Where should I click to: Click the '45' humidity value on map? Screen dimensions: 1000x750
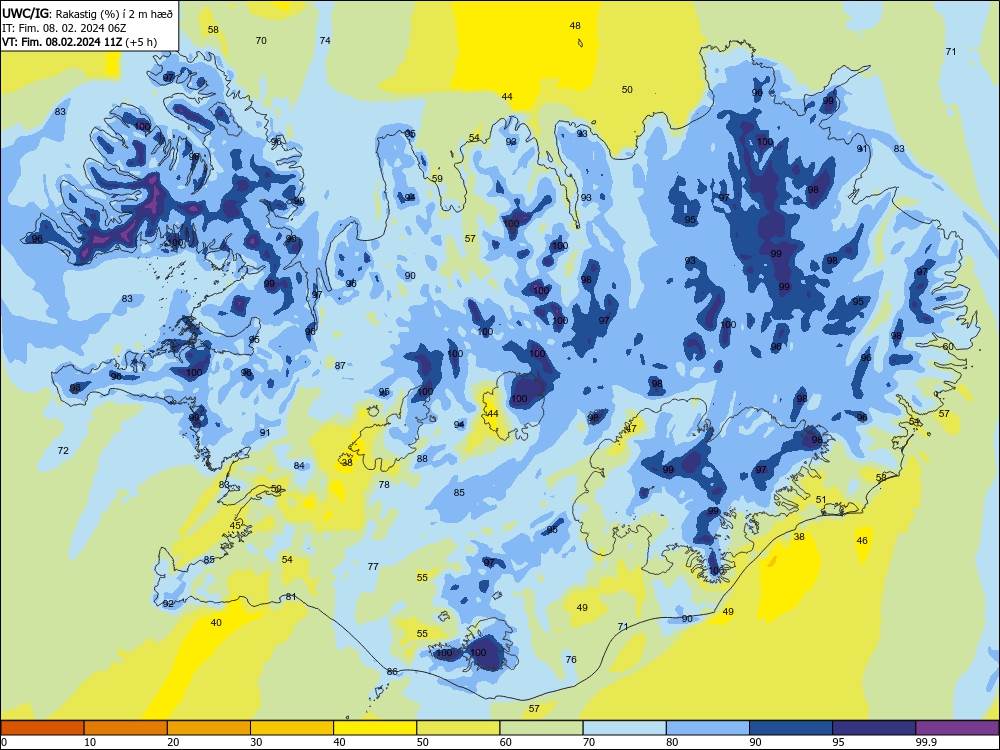tap(235, 525)
